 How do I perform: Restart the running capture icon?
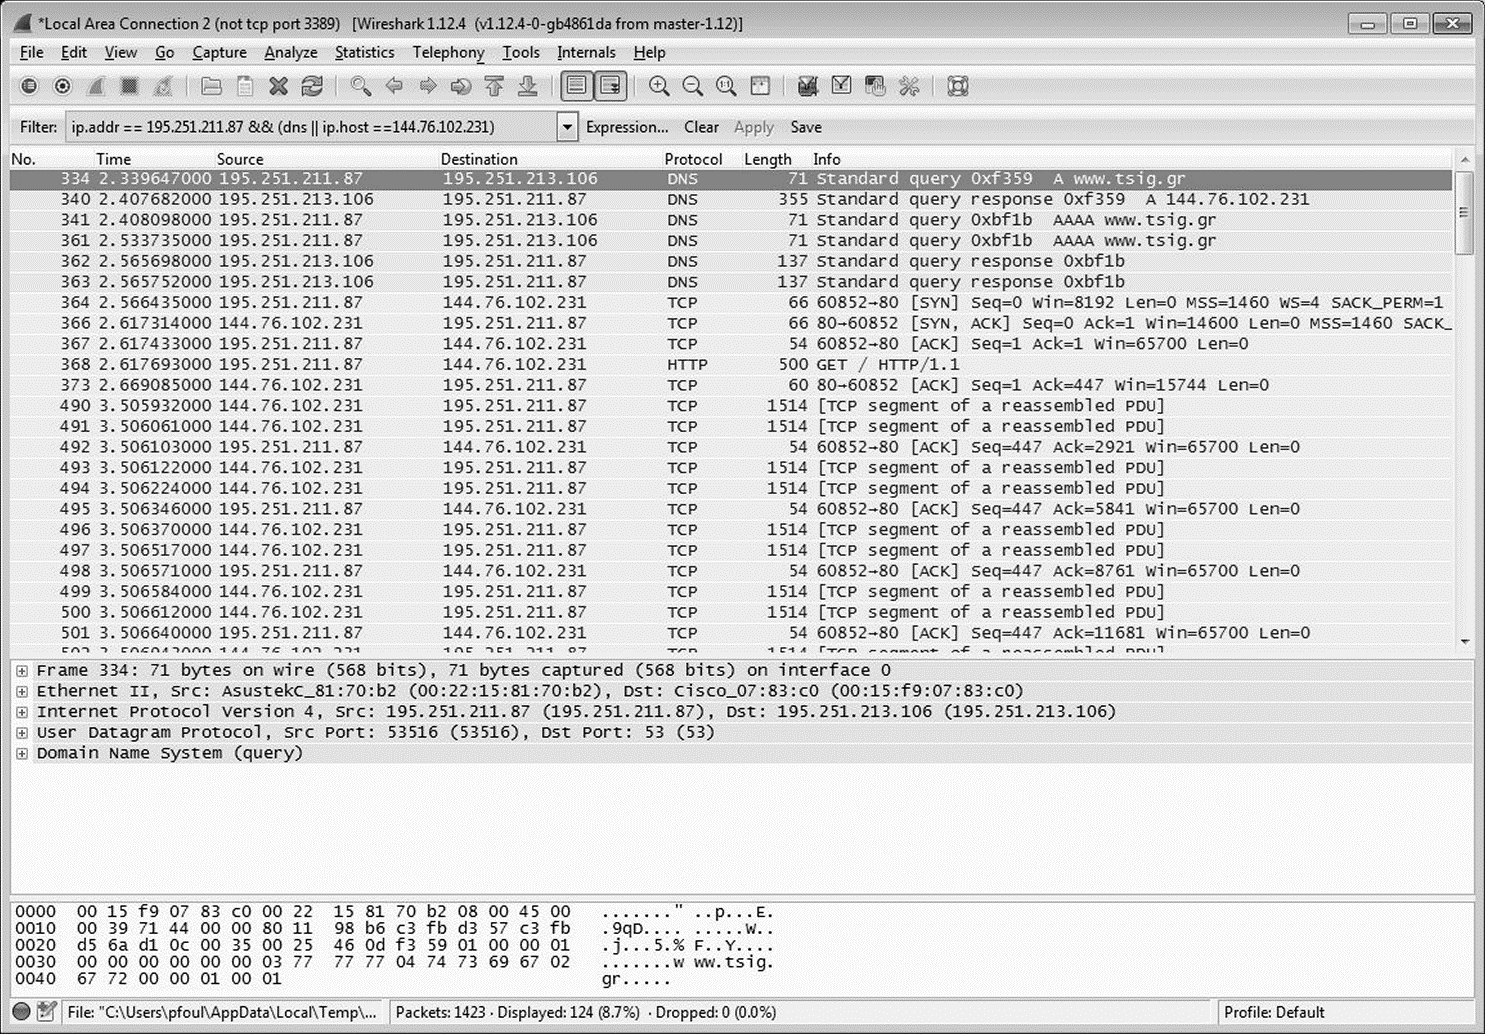[x=162, y=86]
